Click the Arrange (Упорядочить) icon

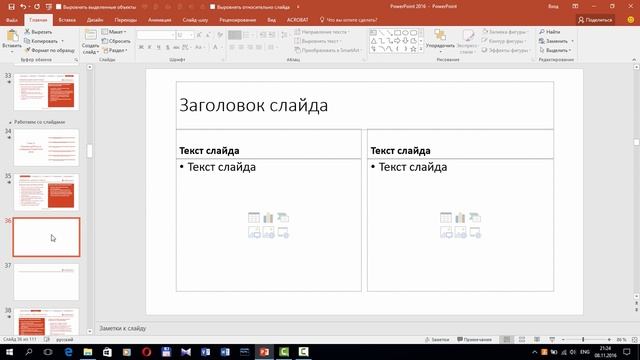(440, 35)
